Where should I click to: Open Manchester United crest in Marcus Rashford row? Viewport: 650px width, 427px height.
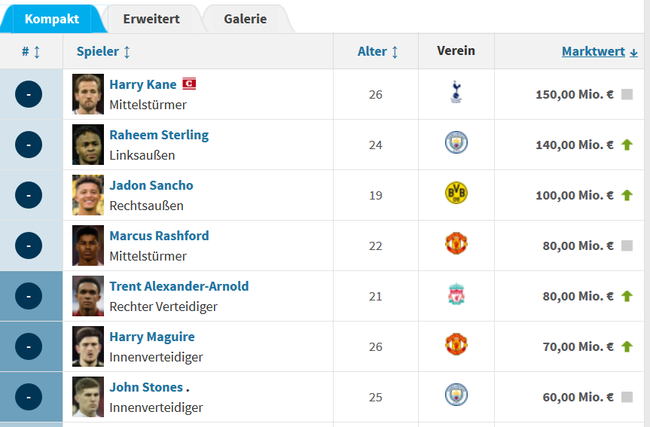[456, 243]
